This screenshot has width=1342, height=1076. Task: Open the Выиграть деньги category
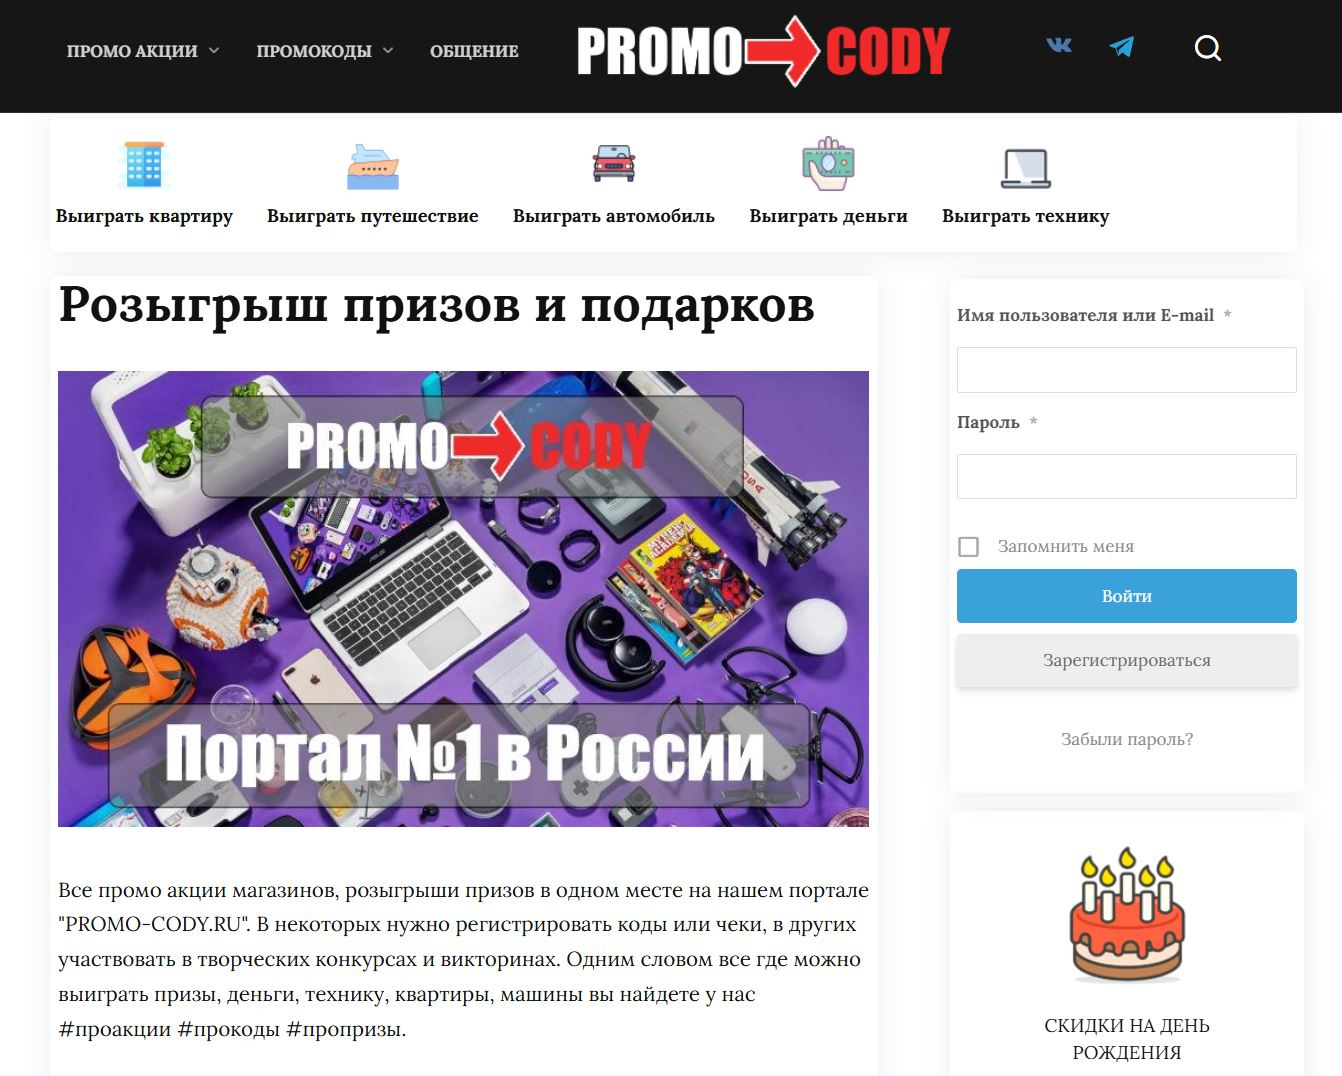coord(828,216)
